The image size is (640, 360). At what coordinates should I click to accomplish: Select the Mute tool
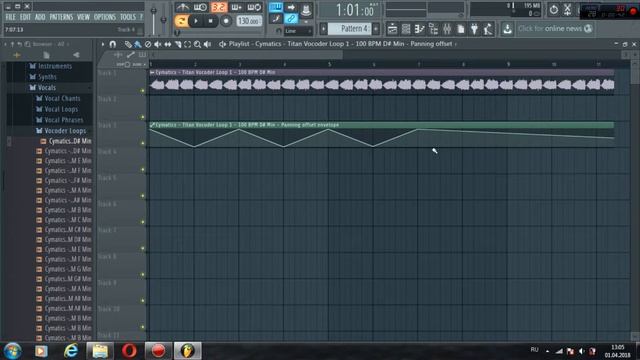point(158,44)
